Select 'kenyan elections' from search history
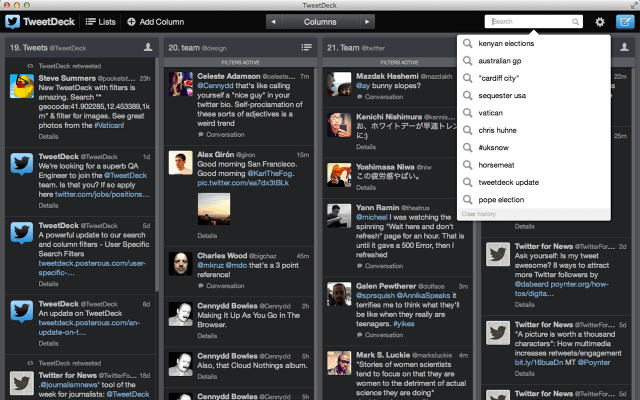 (506, 44)
